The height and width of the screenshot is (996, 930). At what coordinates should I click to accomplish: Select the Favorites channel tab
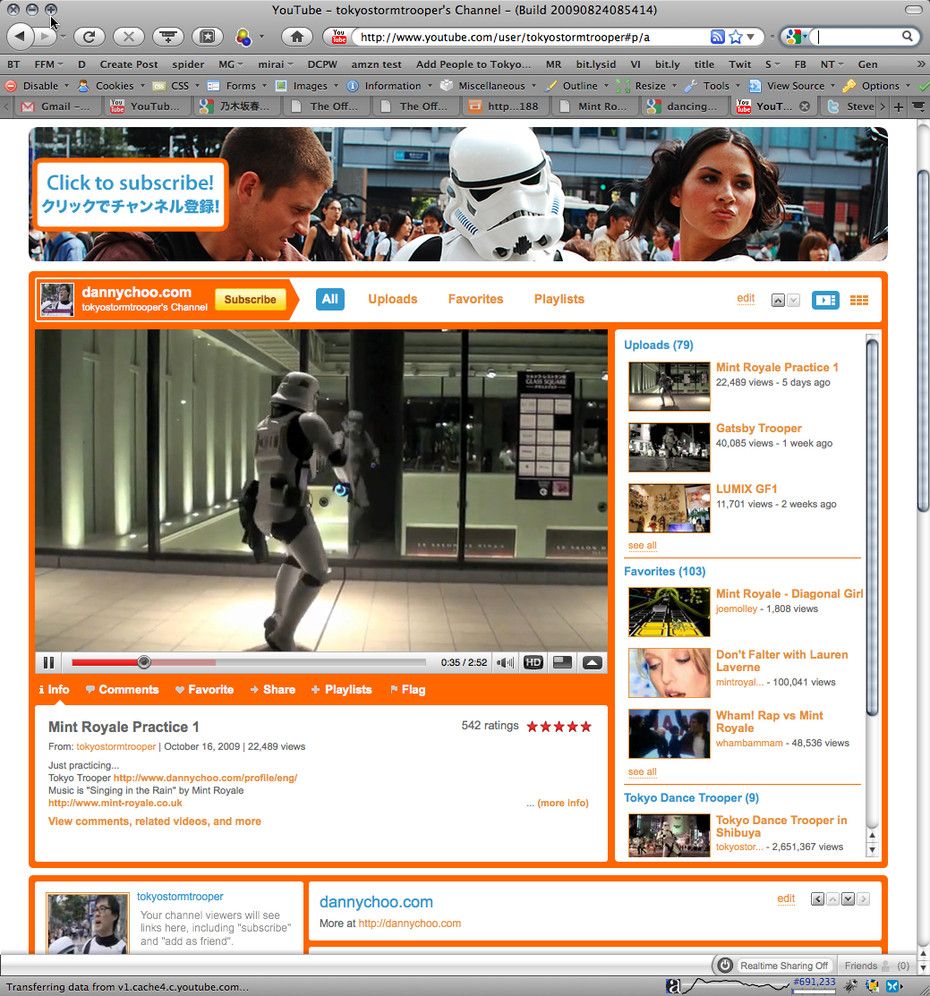(475, 299)
